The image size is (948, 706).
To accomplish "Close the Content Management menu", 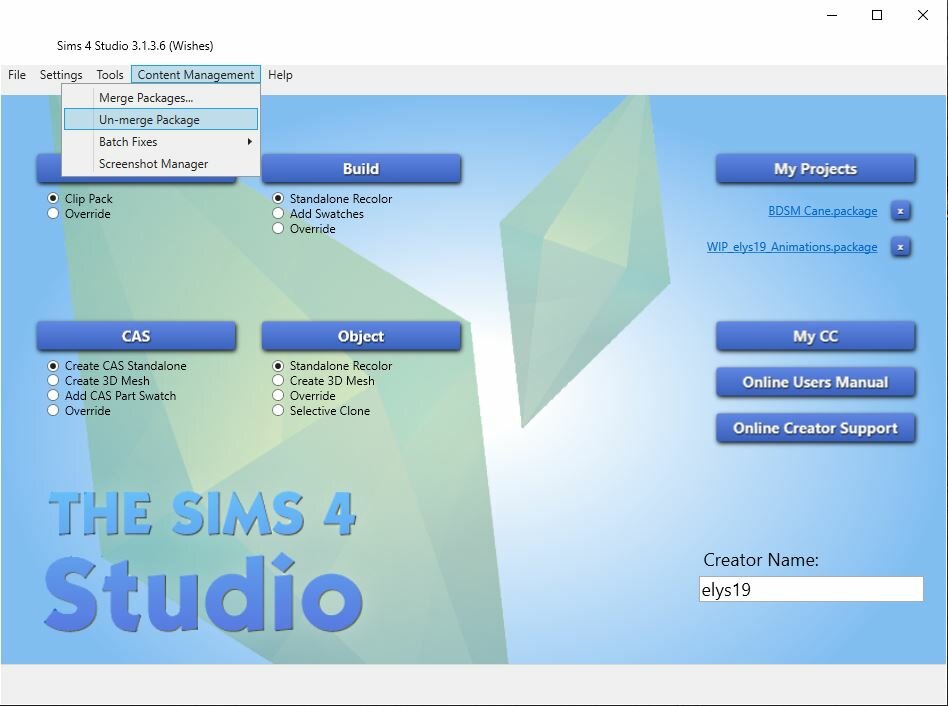I will click(196, 75).
